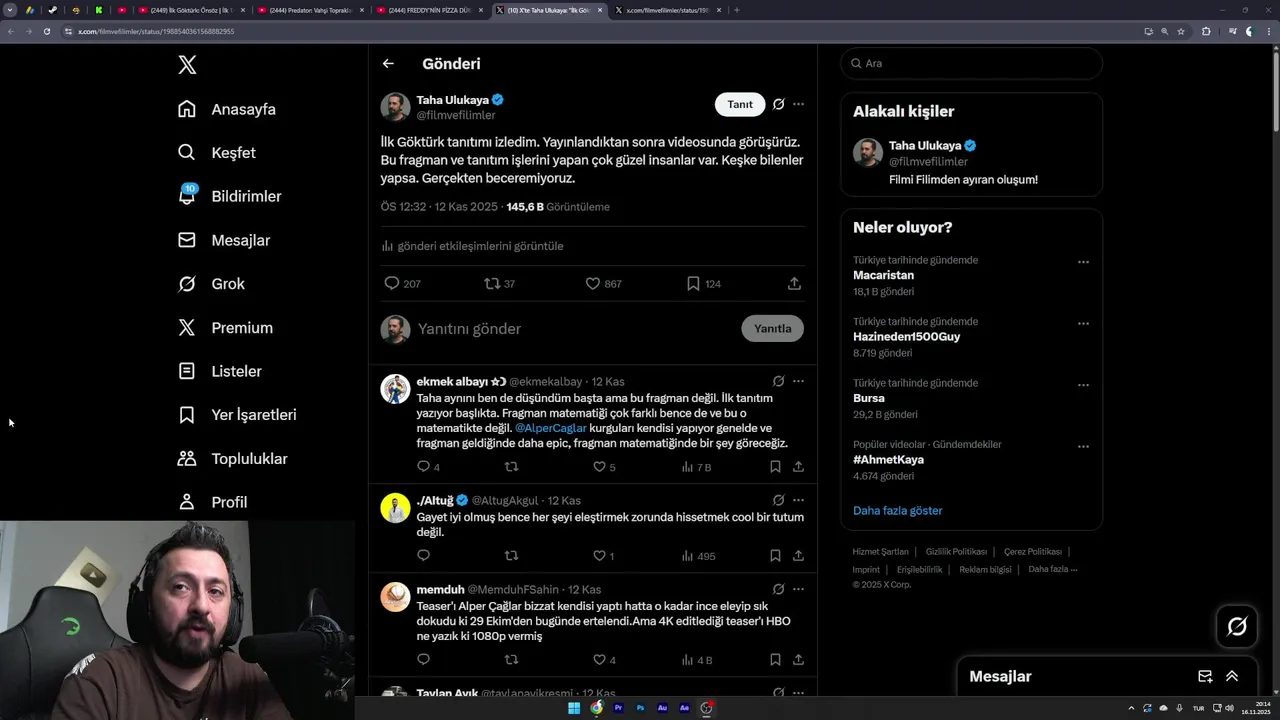This screenshot has width=1280, height=720.
Task: Bookmark memduh's comment
Action: point(775,660)
